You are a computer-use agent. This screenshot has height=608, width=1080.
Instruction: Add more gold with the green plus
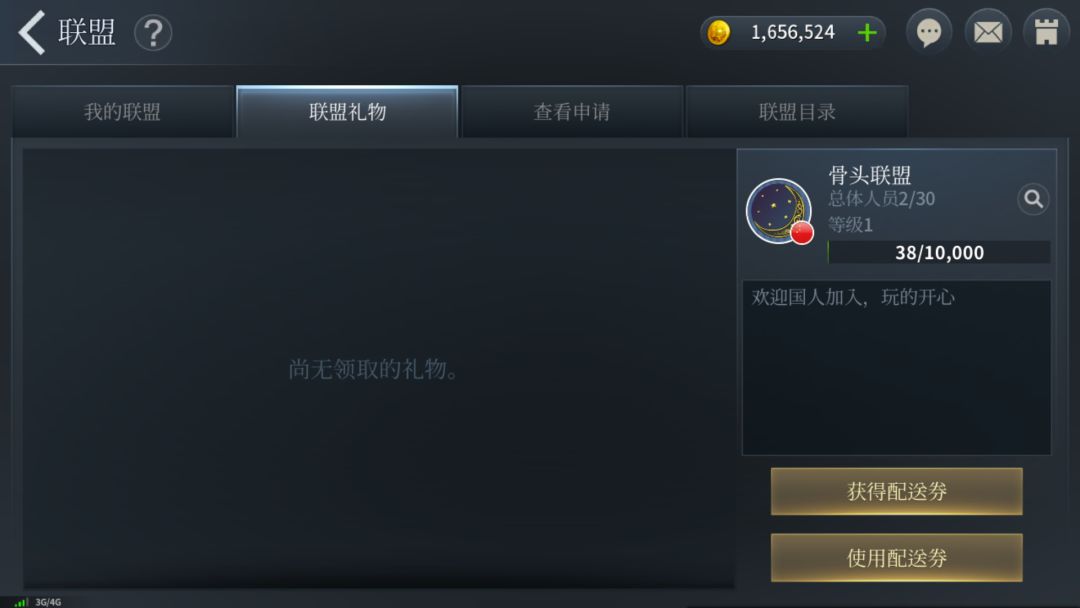(x=867, y=32)
